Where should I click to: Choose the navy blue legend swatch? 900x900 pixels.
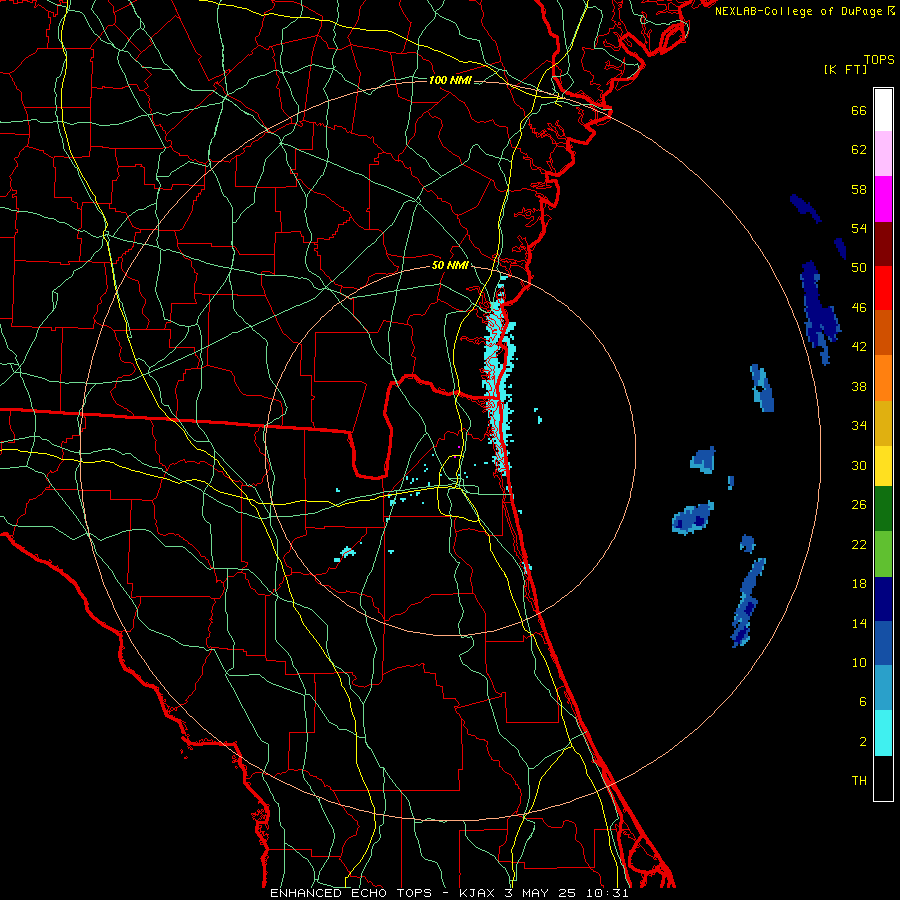point(883,599)
